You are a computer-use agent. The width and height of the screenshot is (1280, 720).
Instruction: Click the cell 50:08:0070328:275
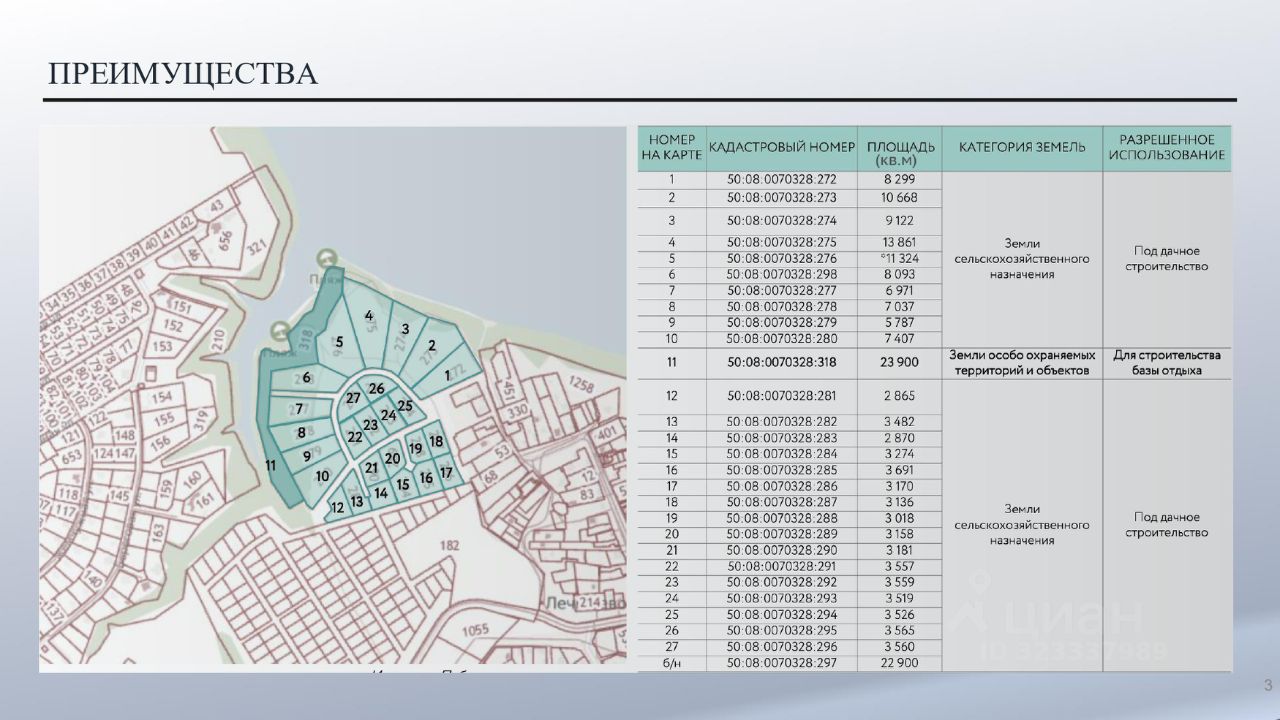click(x=781, y=242)
